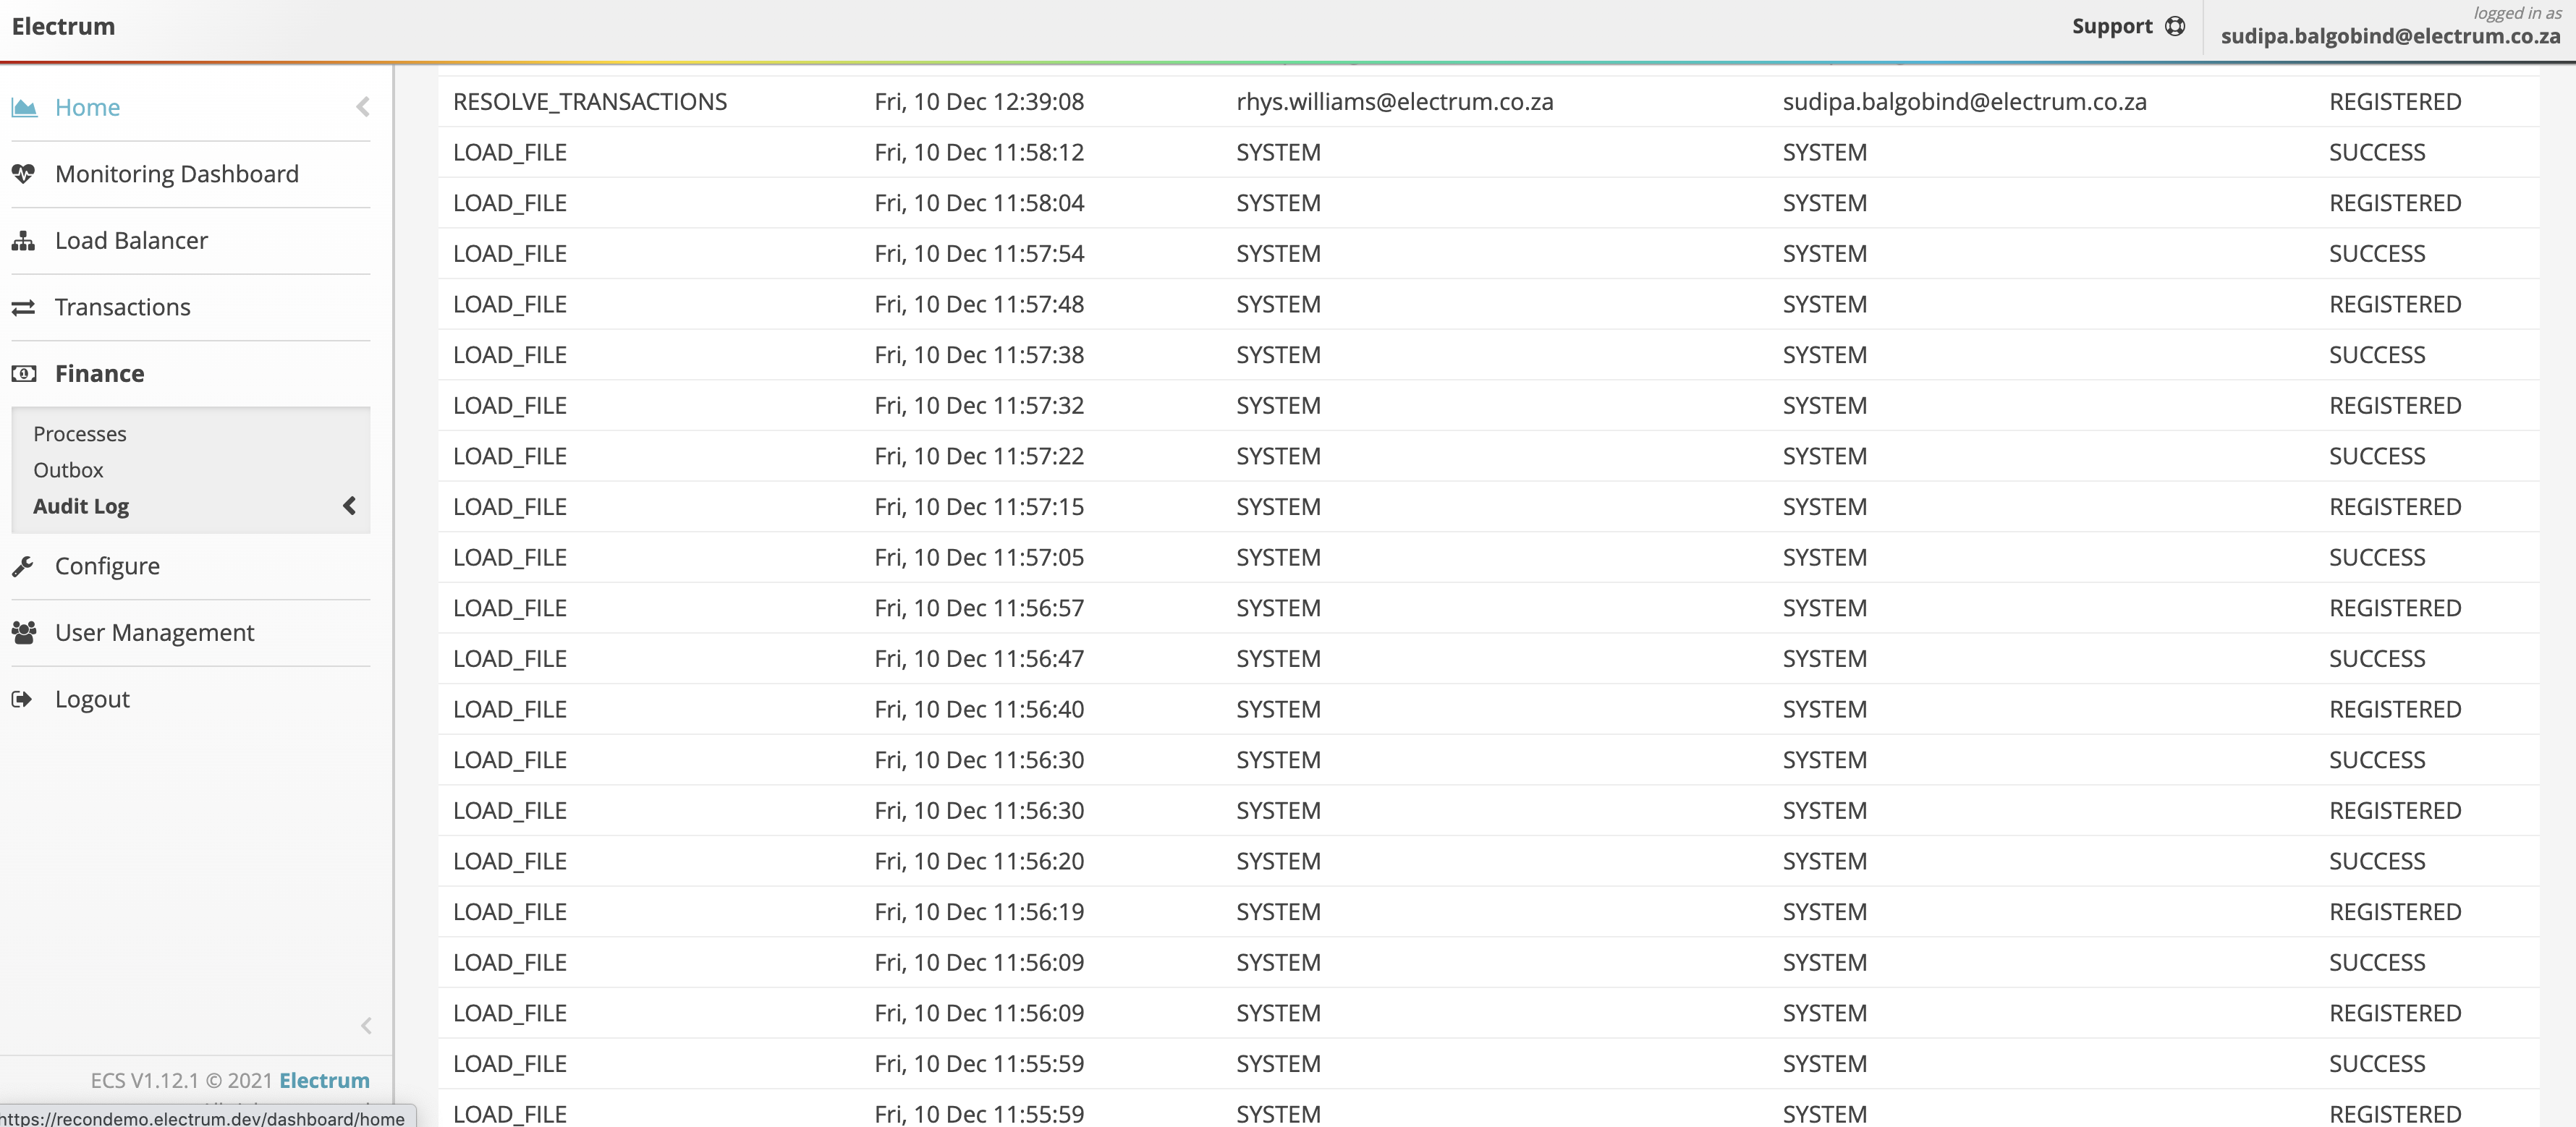Collapse the sidebar using bottom chevron
Screen dimensions: 2576x1127
[366, 1026]
